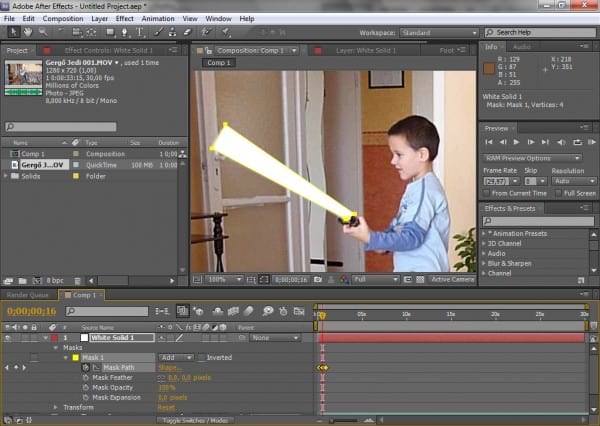This screenshot has width=600, height=426.
Task: Jump to first frame in Preview panel
Action: (490, 142)
